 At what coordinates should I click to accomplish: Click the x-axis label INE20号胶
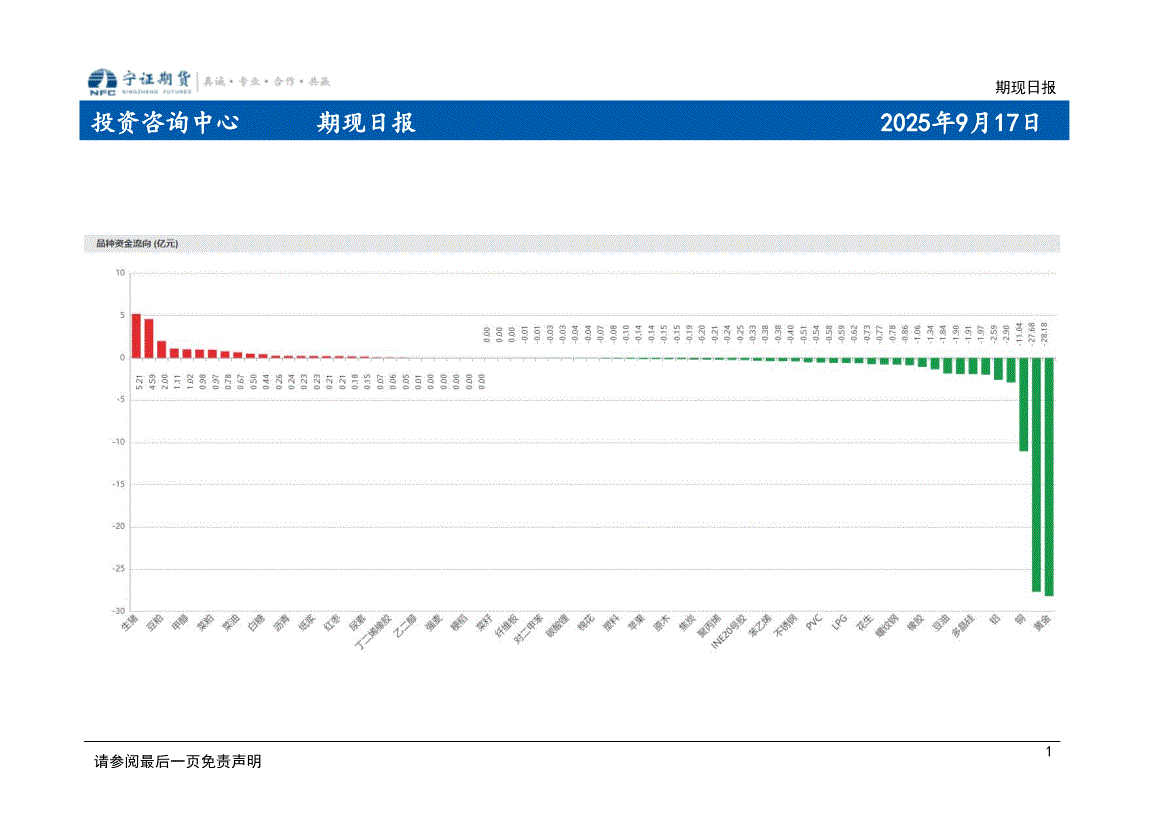point(728,632)
